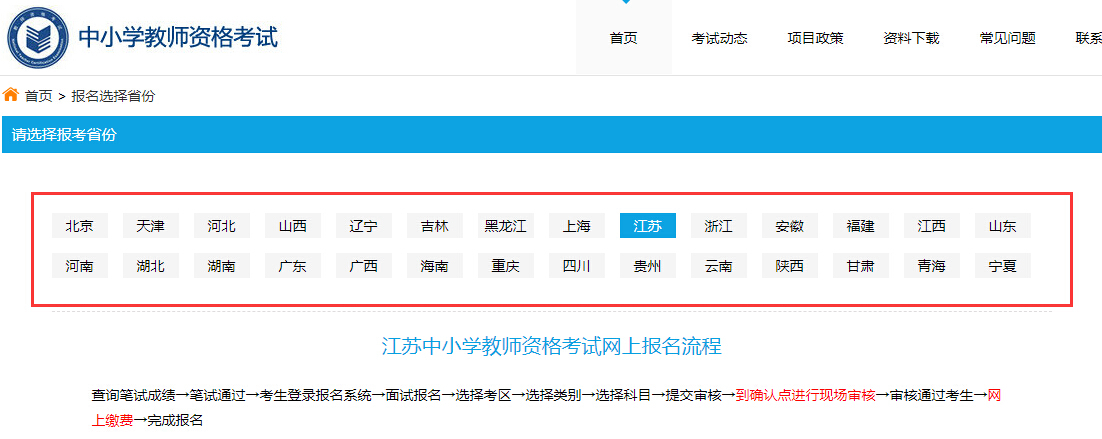The width and height of the screenshot is (1102, 439).
Task: Open the 考试动态 menu item
Action: click(719, 38)
